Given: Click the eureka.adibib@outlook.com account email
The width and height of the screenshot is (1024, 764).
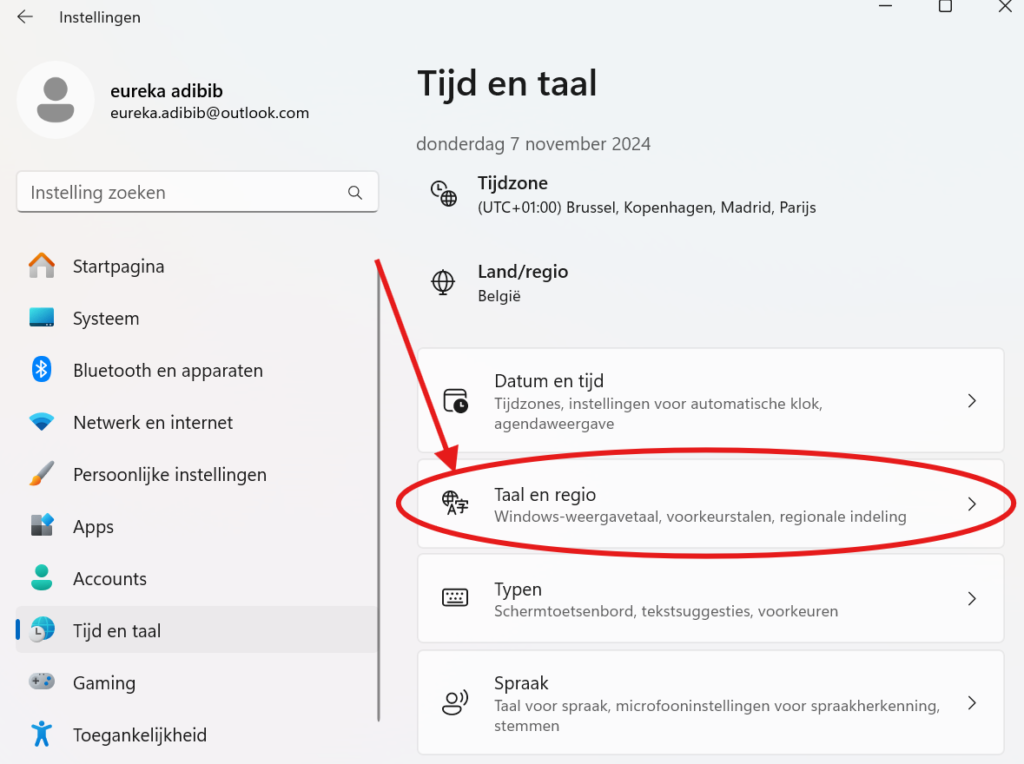Looking at the screenshot, I should pyautogui.click(x=209, y=113).
